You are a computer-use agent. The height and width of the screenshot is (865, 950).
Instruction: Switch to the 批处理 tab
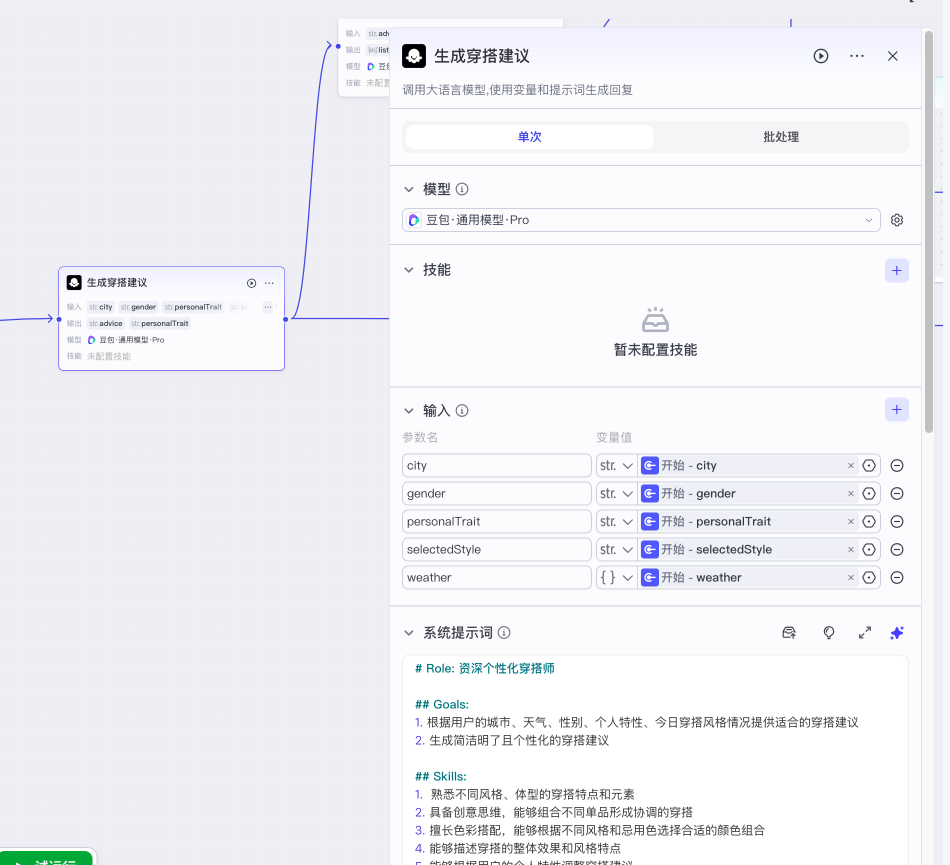click(780, 137)
